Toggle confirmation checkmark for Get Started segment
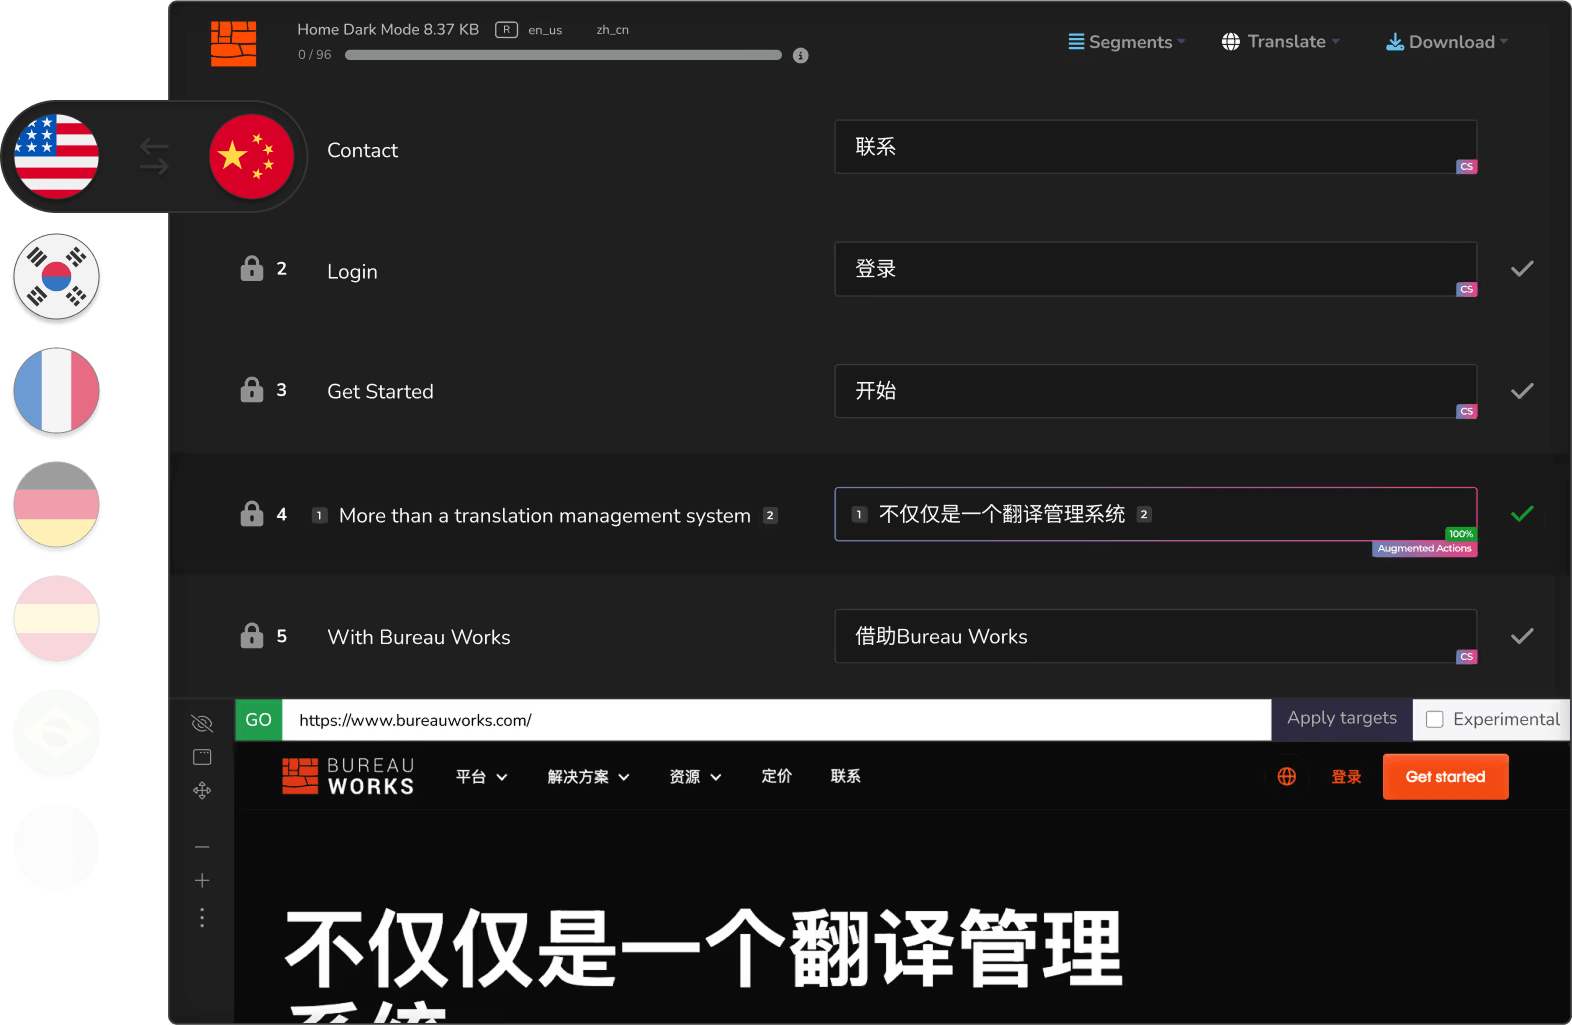 pos(1522,391)
